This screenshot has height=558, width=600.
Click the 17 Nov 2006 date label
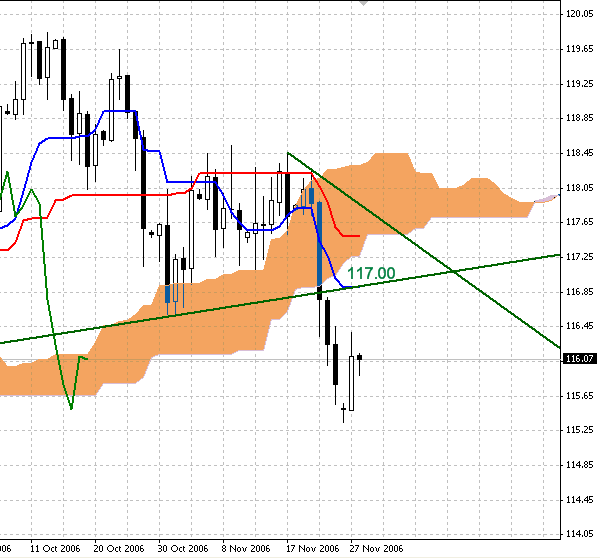tap(312, 549)
